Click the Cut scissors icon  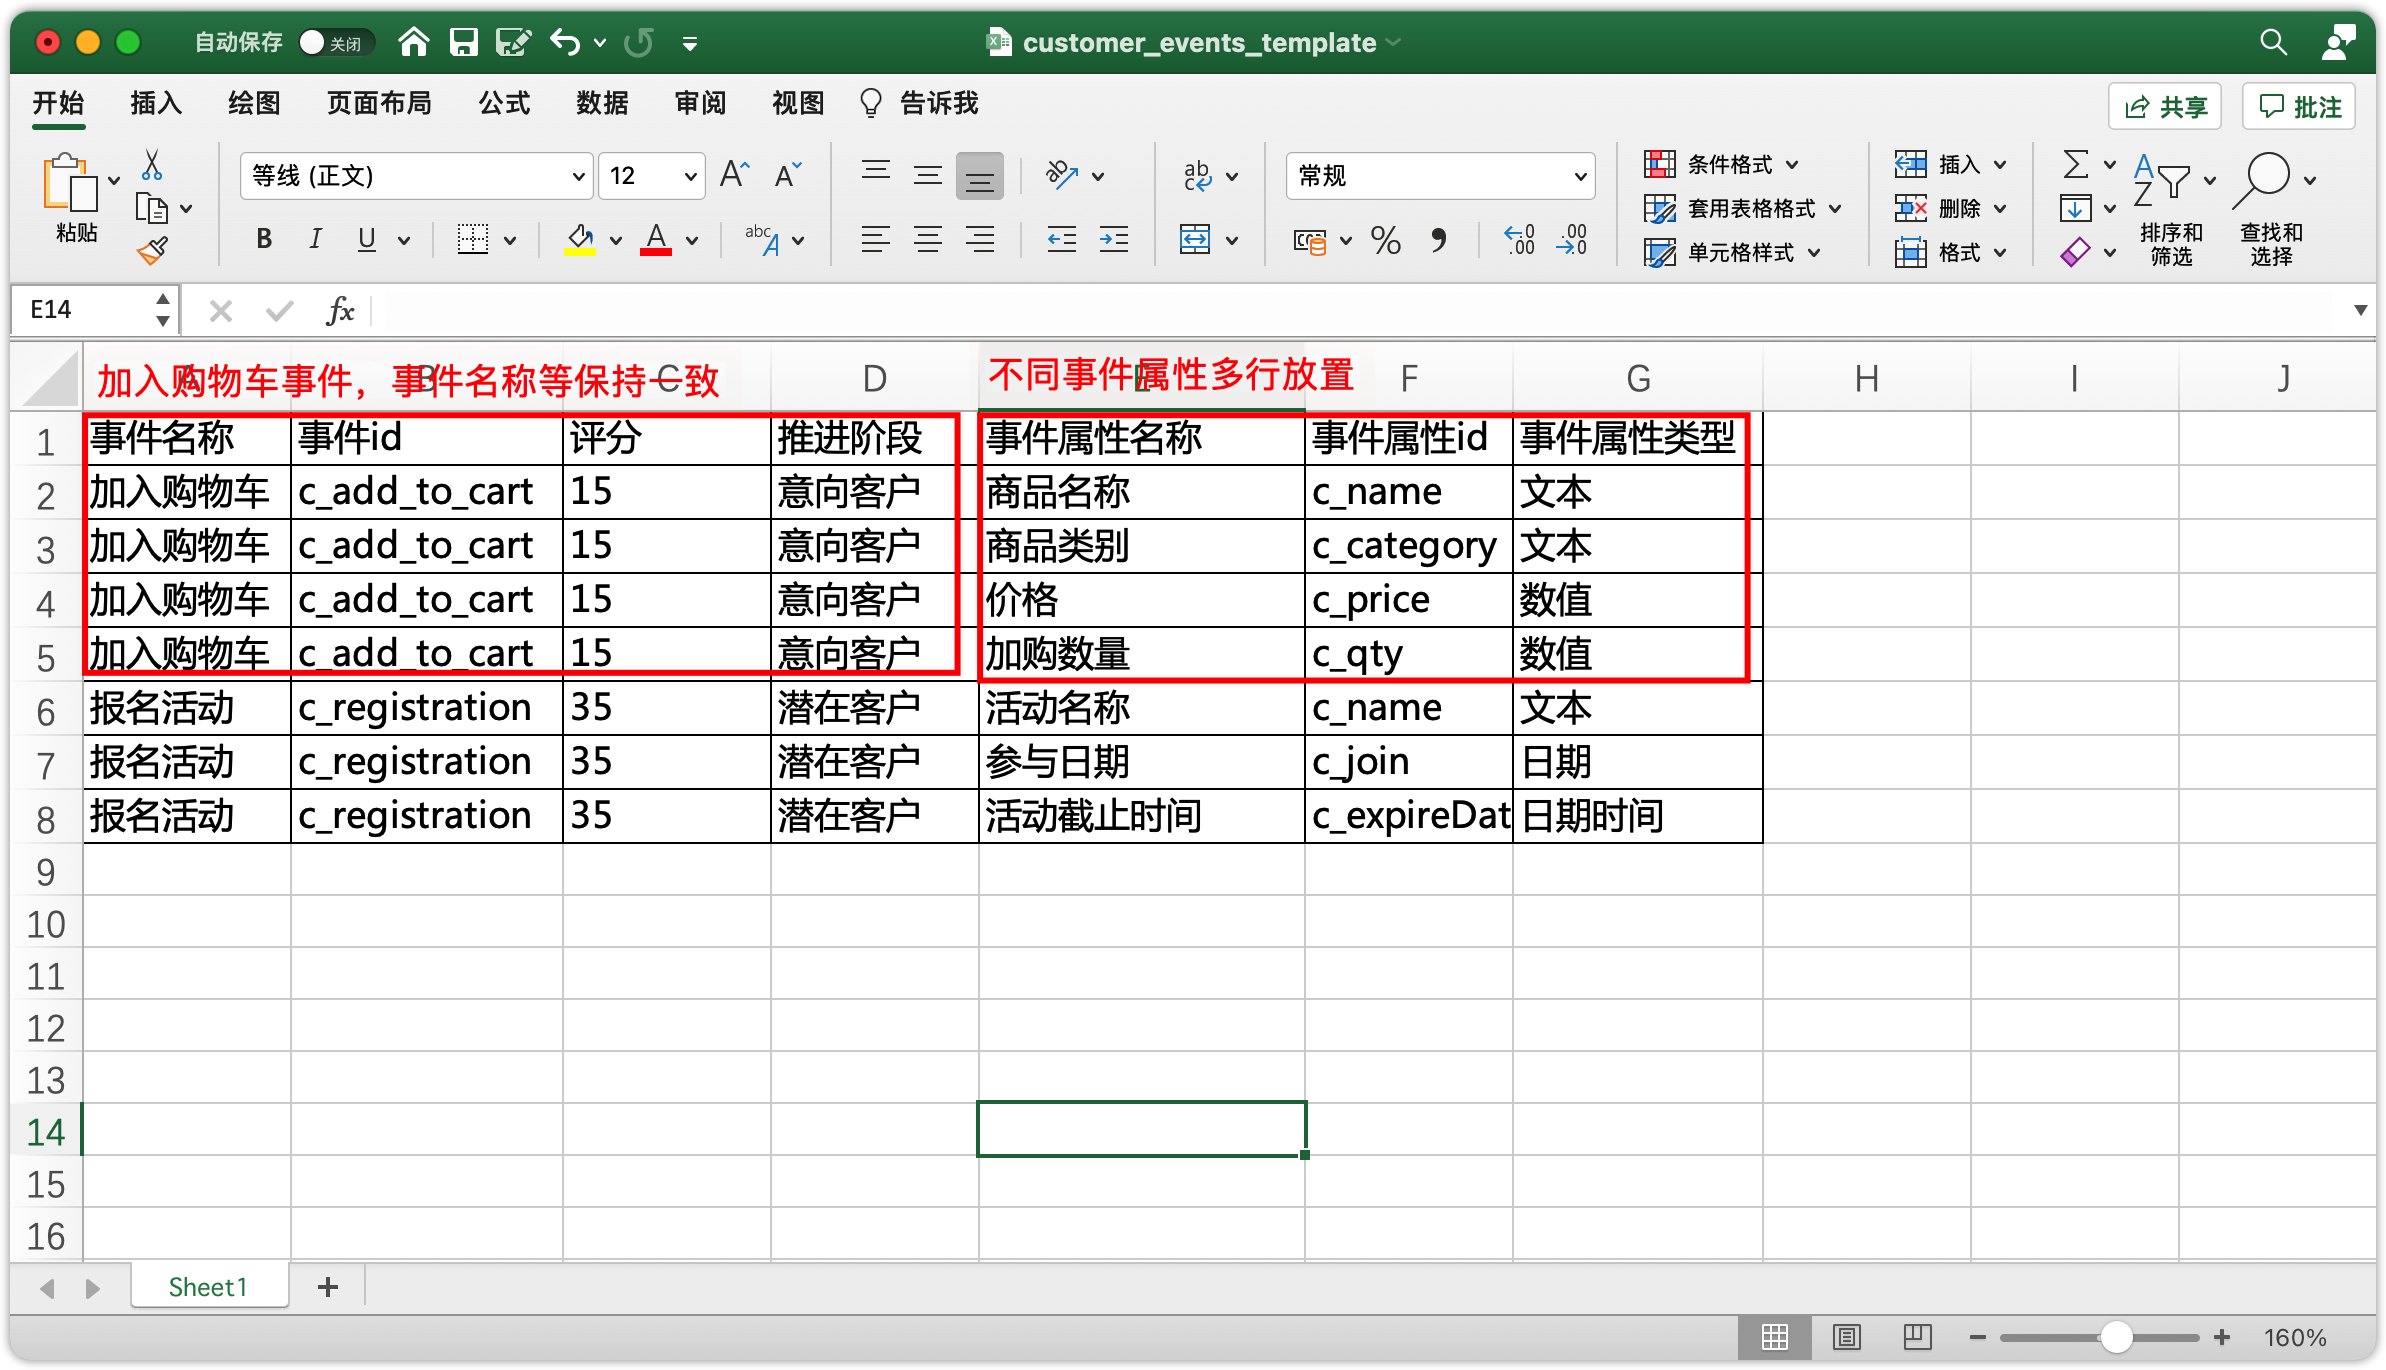pos(152,165)
